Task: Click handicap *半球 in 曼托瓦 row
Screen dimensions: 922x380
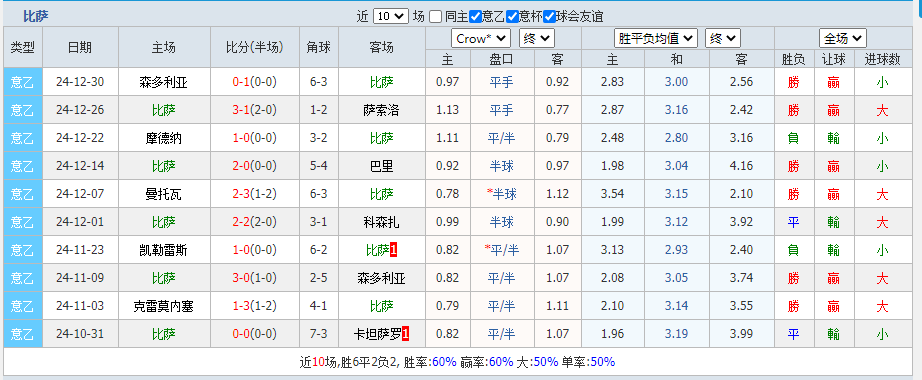Action: (x=502, y=194)
